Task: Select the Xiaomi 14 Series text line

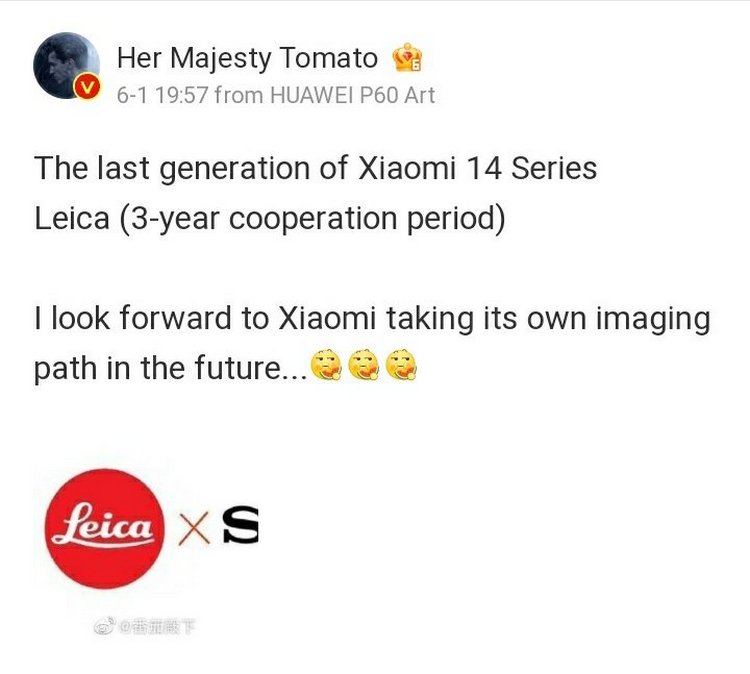Action: click(316, 168)
